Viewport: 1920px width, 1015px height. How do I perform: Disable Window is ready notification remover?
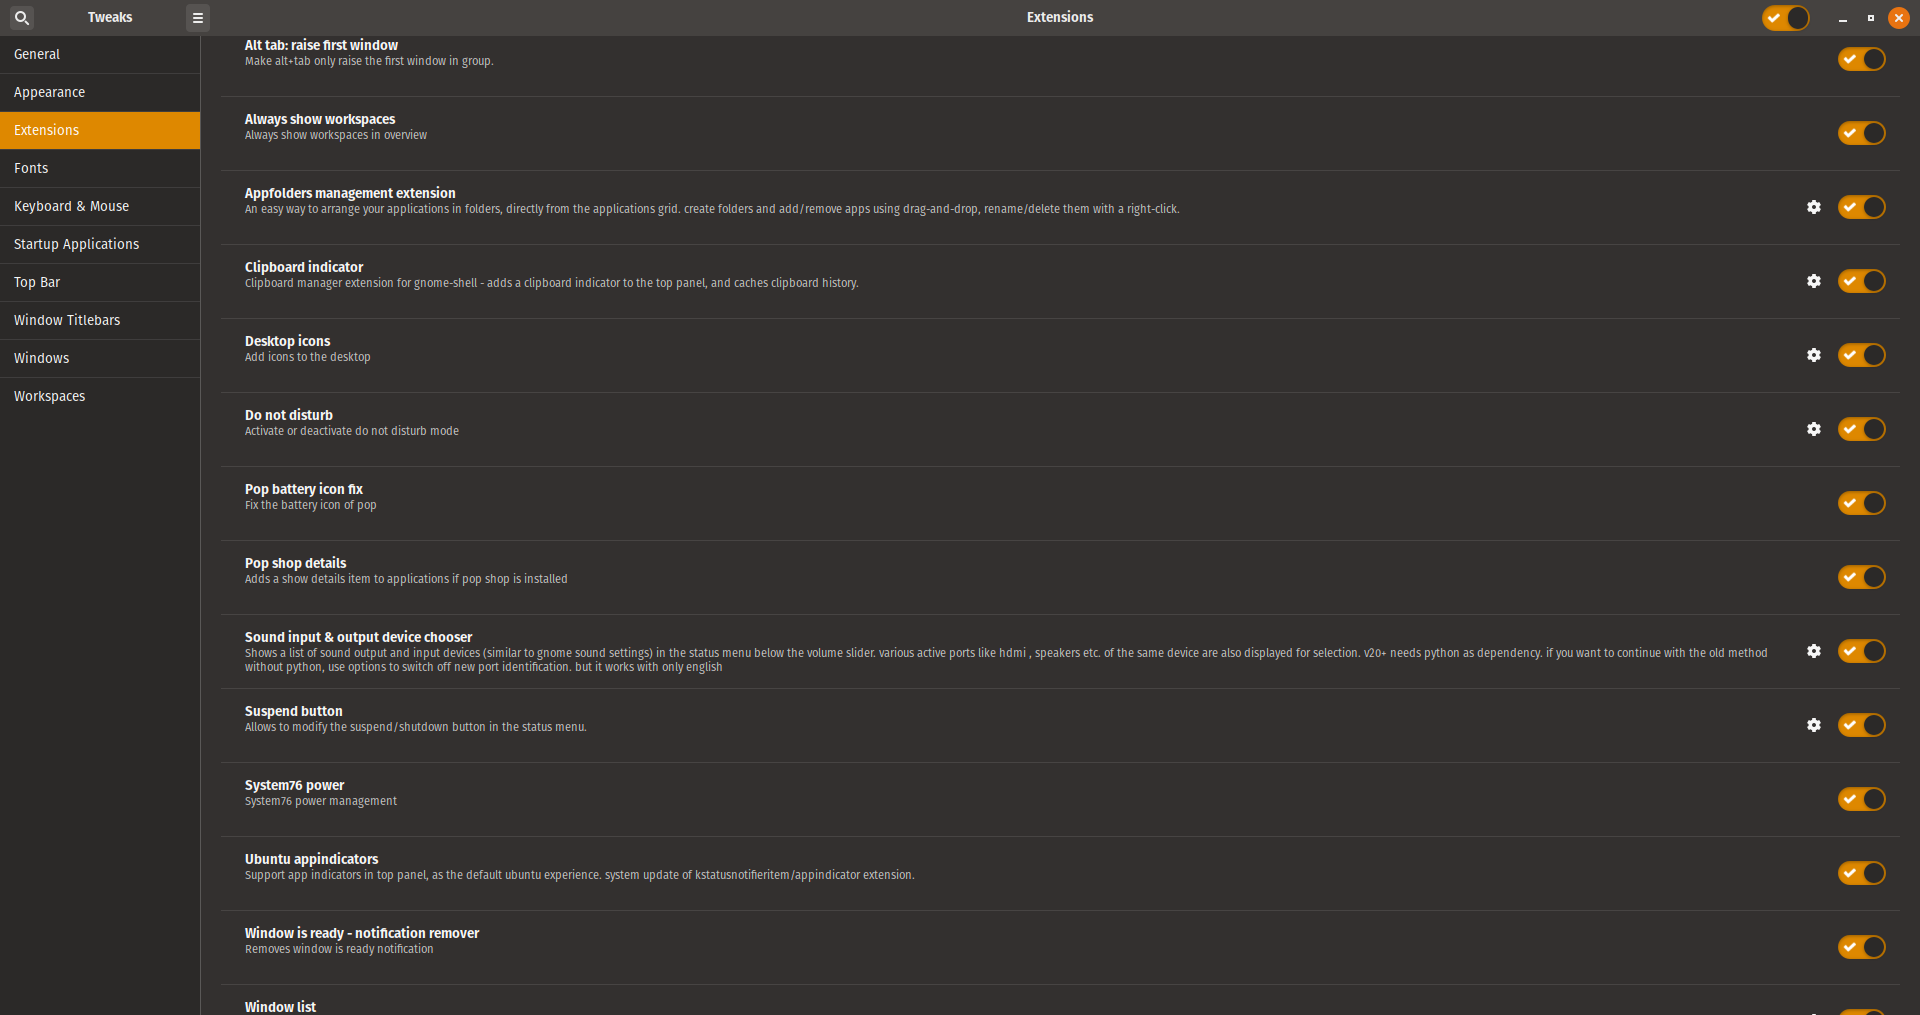(x=1862, y=947)
